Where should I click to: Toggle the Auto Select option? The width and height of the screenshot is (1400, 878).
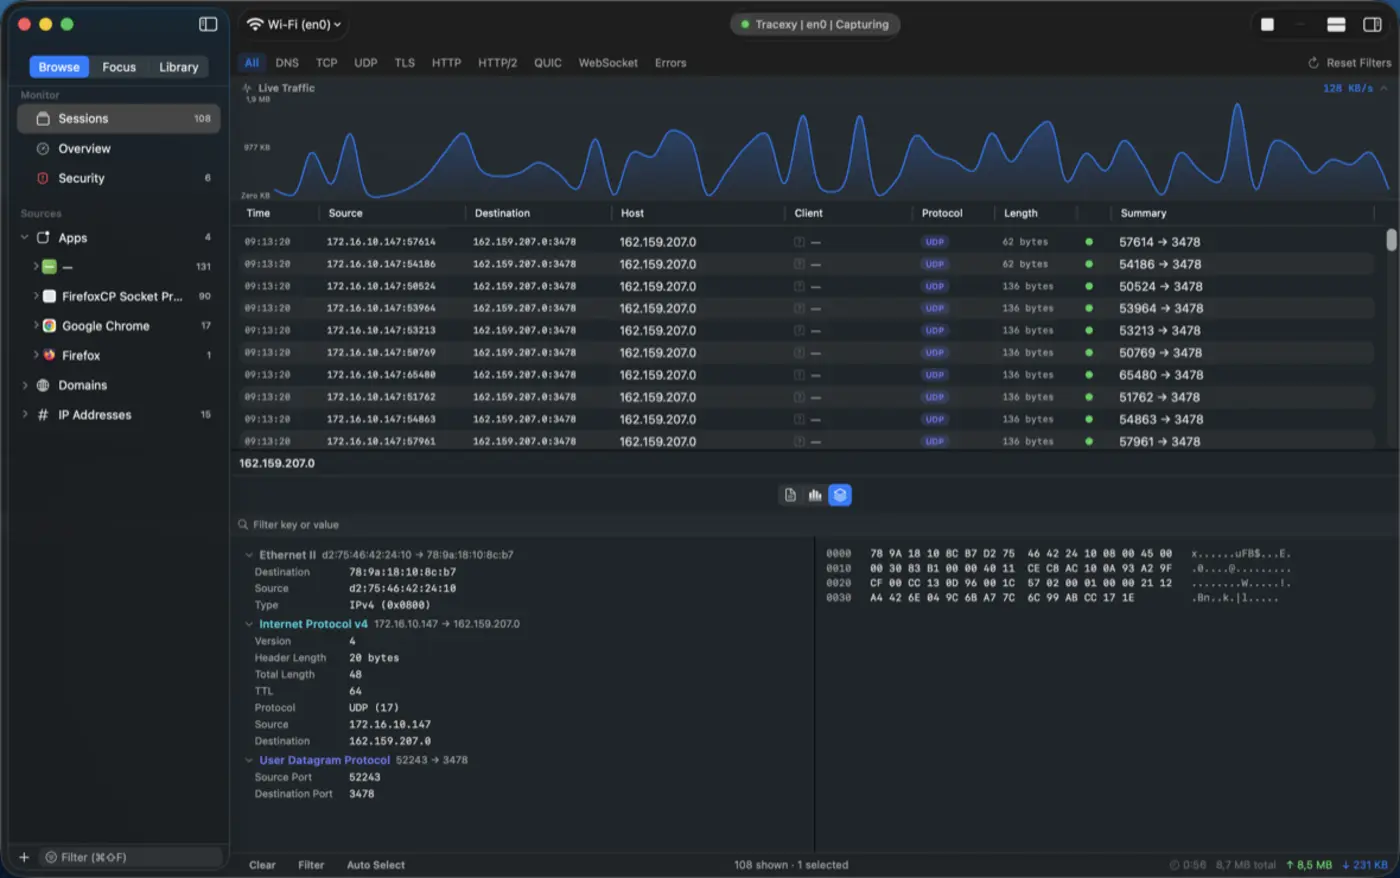(376, 865)
